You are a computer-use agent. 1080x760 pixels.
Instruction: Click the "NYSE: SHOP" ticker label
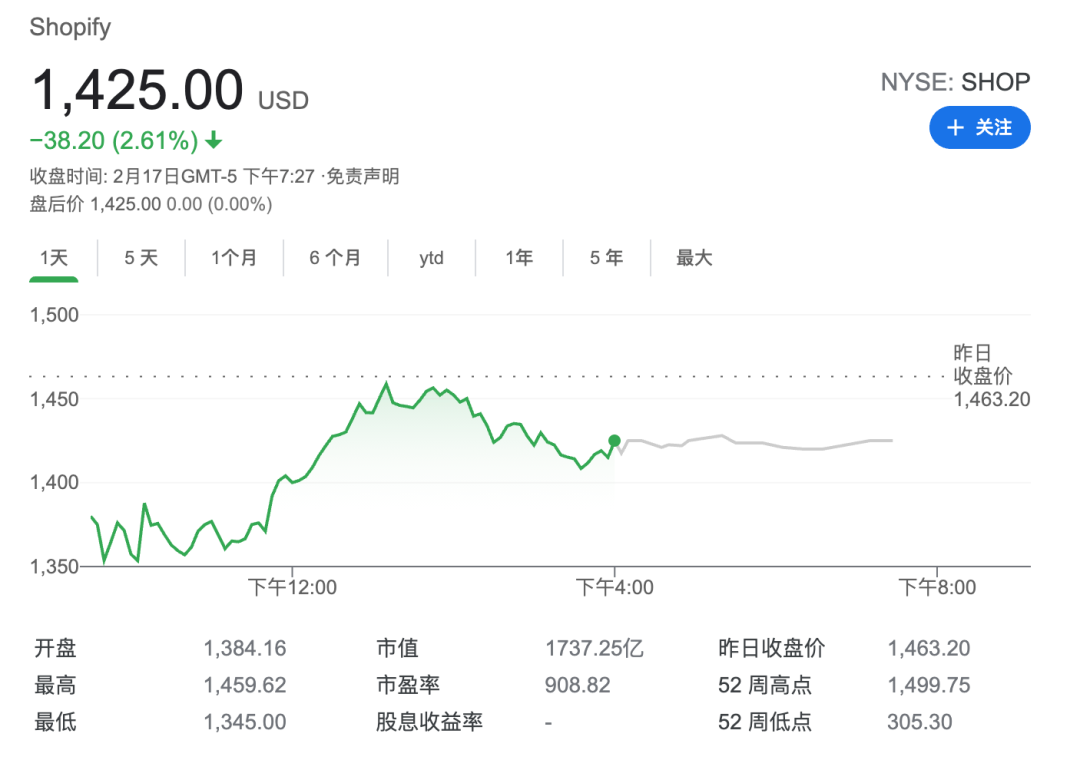pyautogui.click(x=955, y=82)
